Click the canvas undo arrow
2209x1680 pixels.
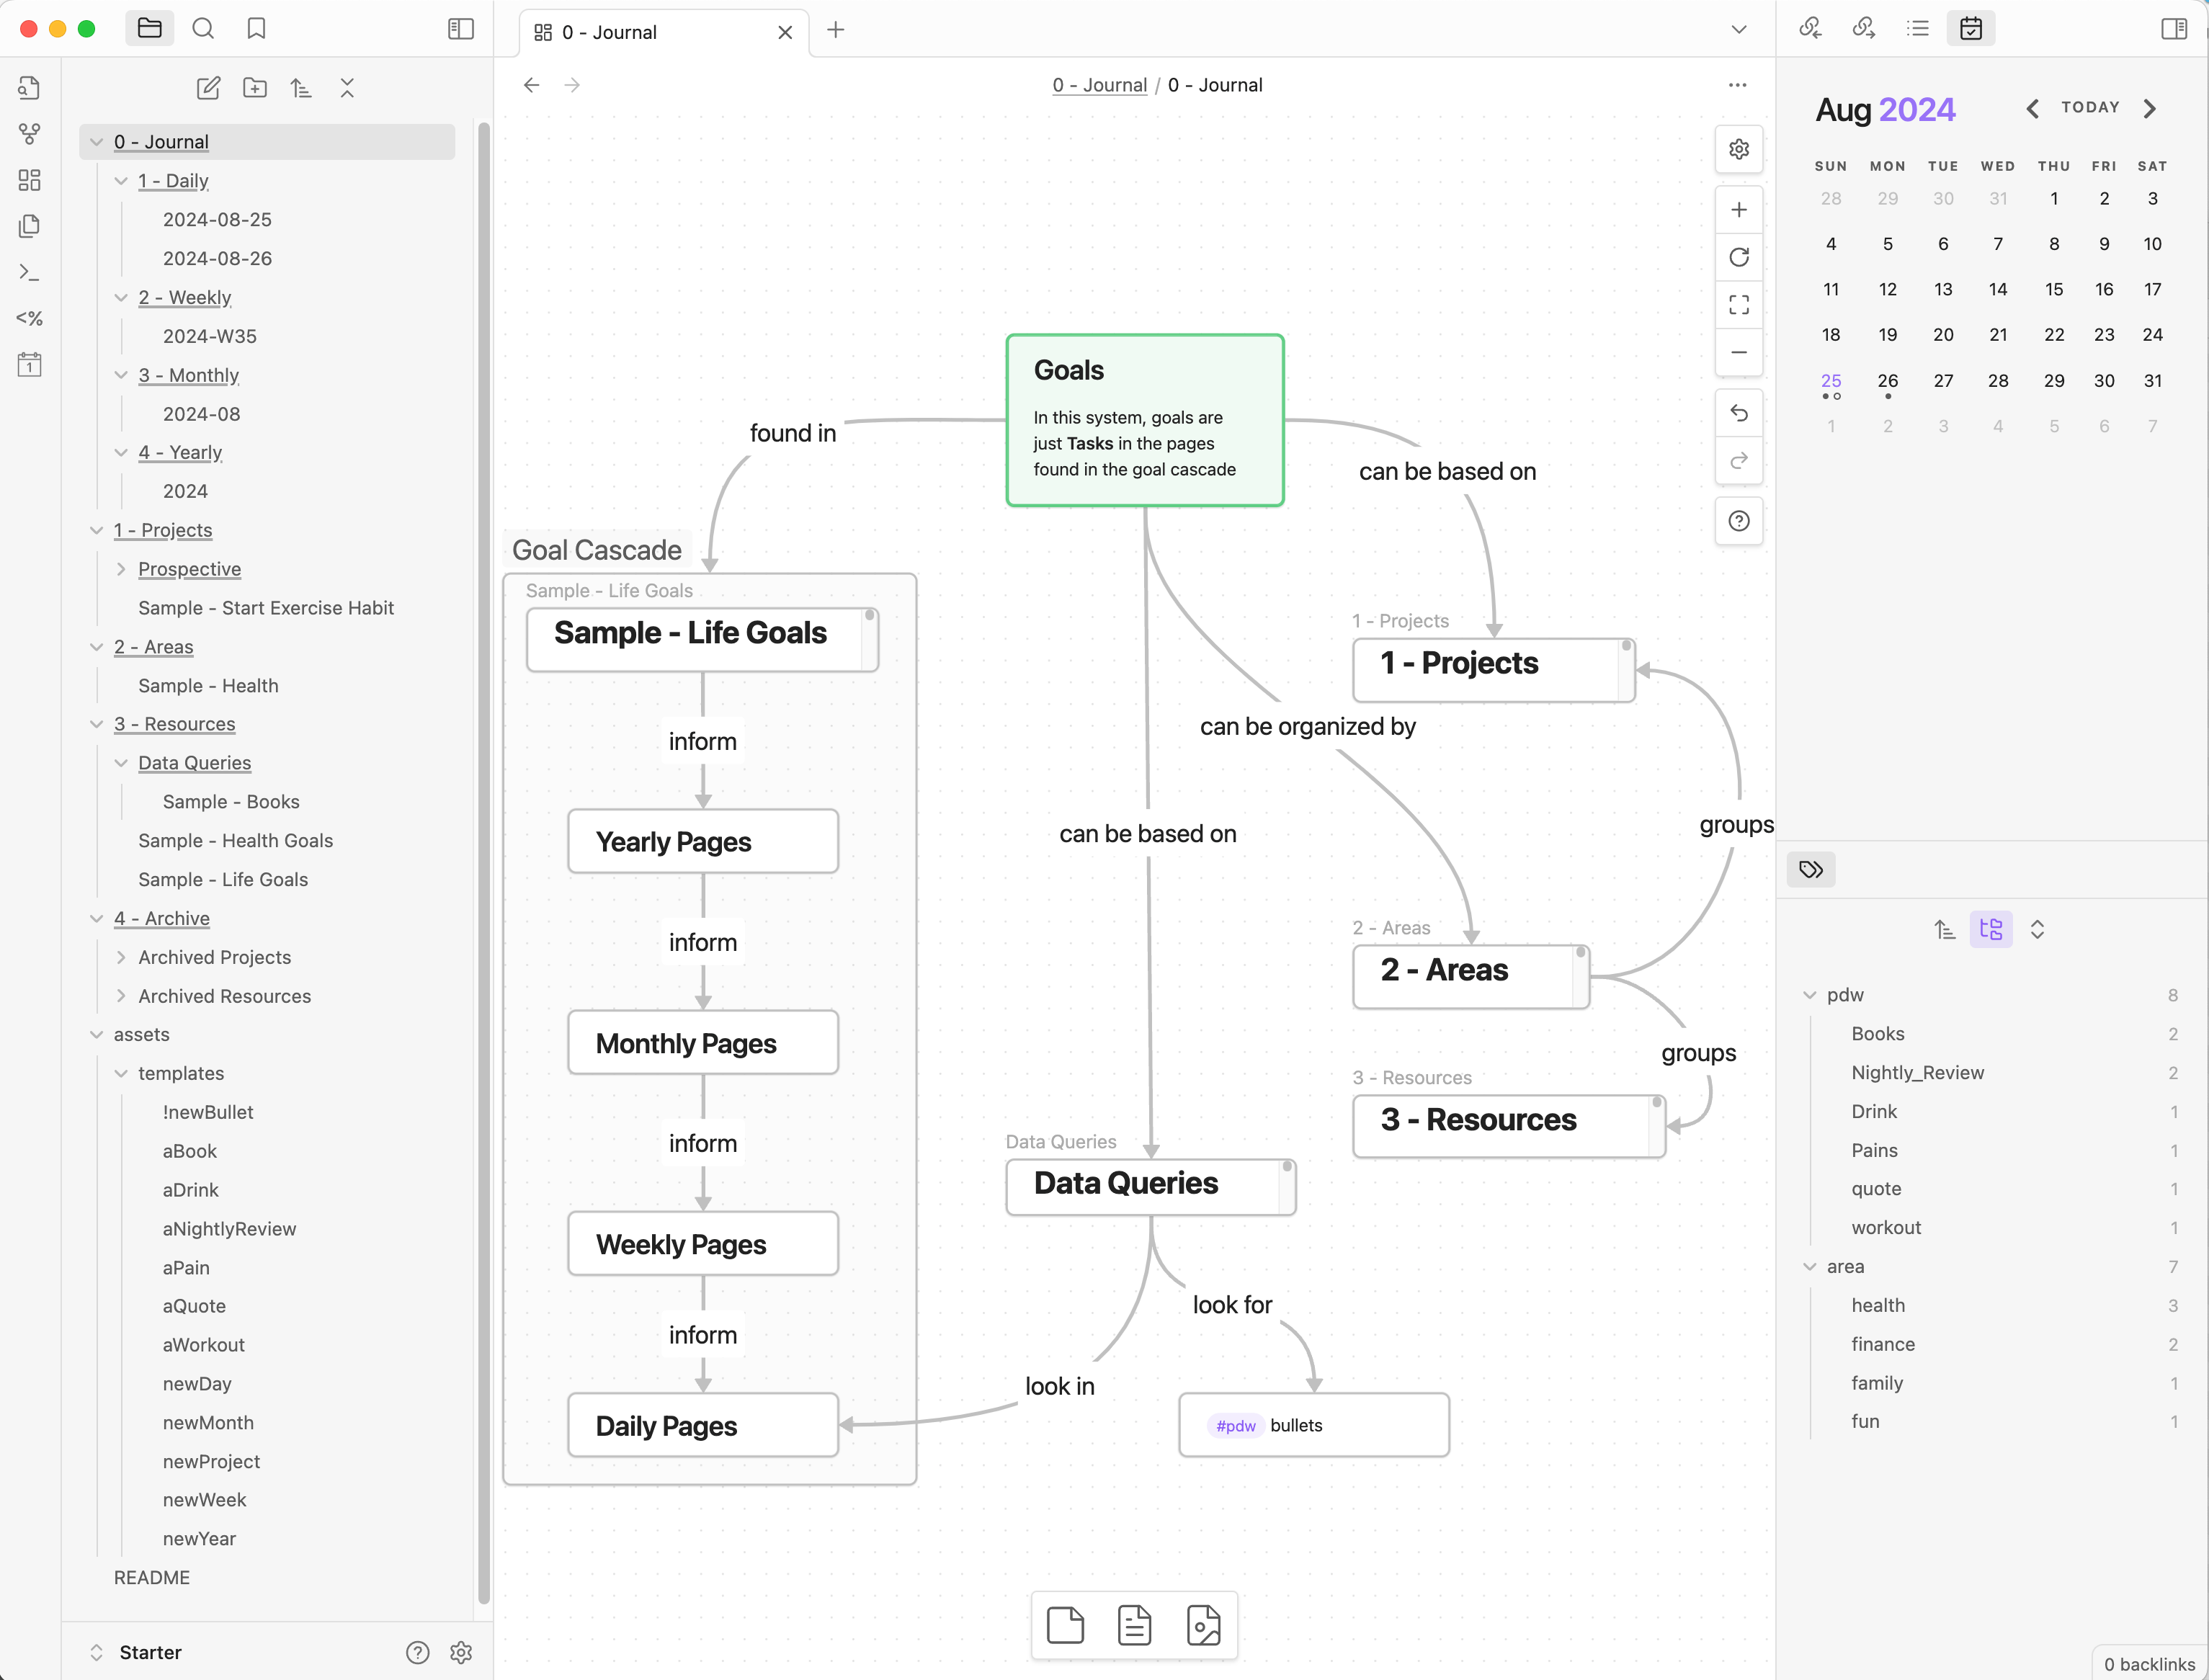[1738, 413]
